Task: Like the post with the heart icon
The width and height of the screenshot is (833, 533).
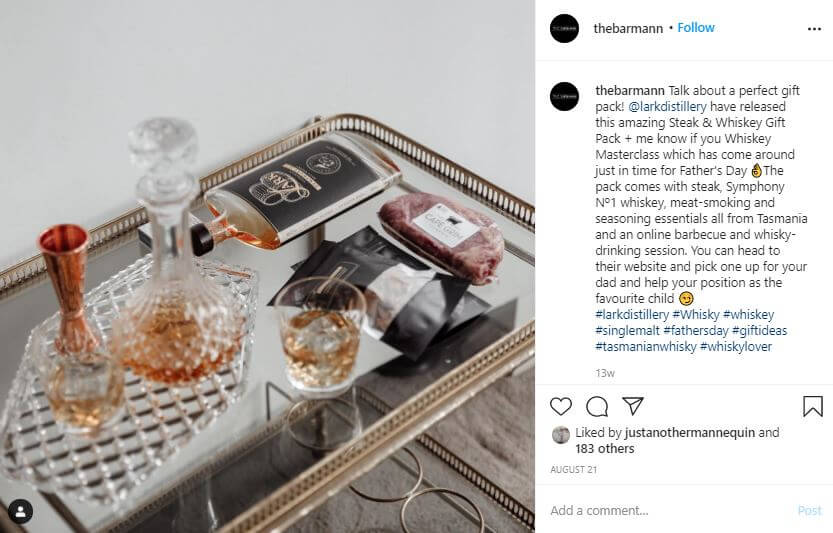Action: click(560, 407)
